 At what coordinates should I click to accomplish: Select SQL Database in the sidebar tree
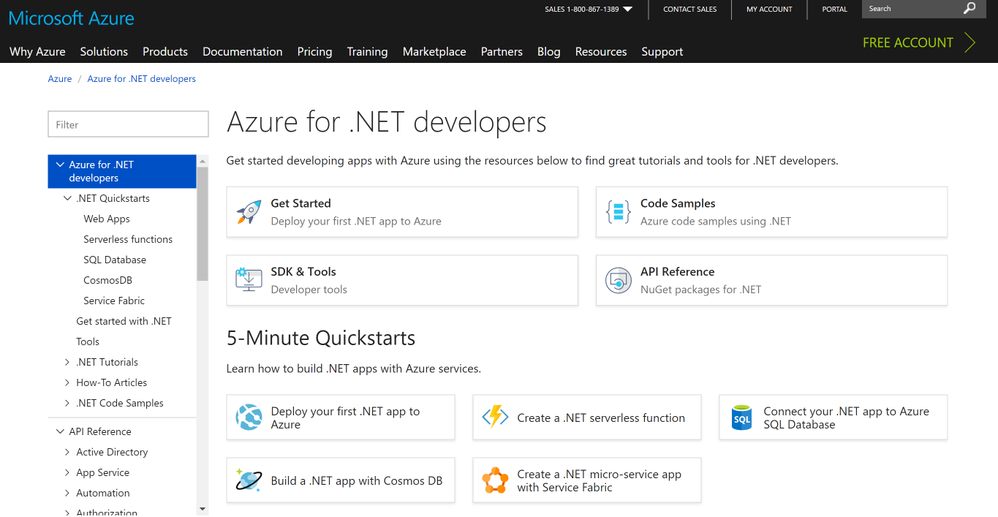115,259
